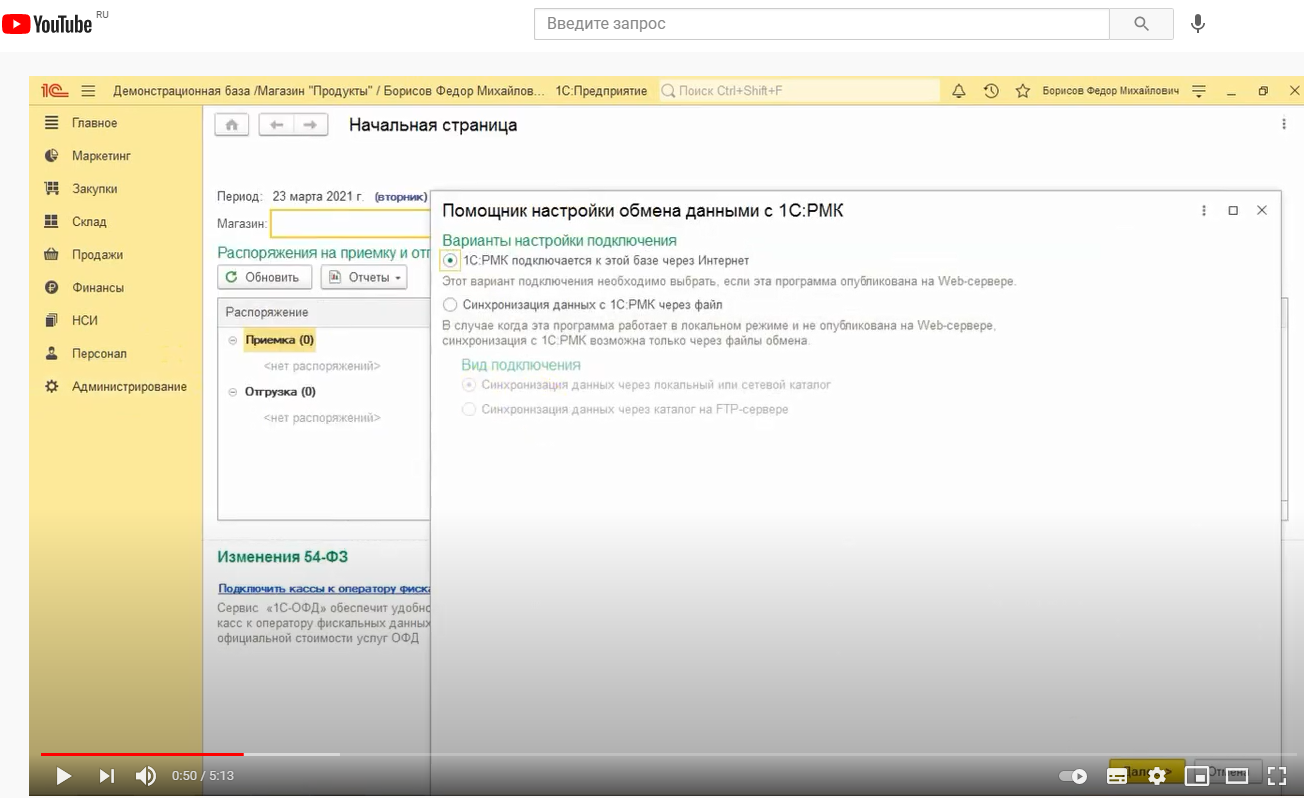This screenshot has height=798, width=1304.
Task: Enter fullscreen video mode
Action: (1276, 775)
